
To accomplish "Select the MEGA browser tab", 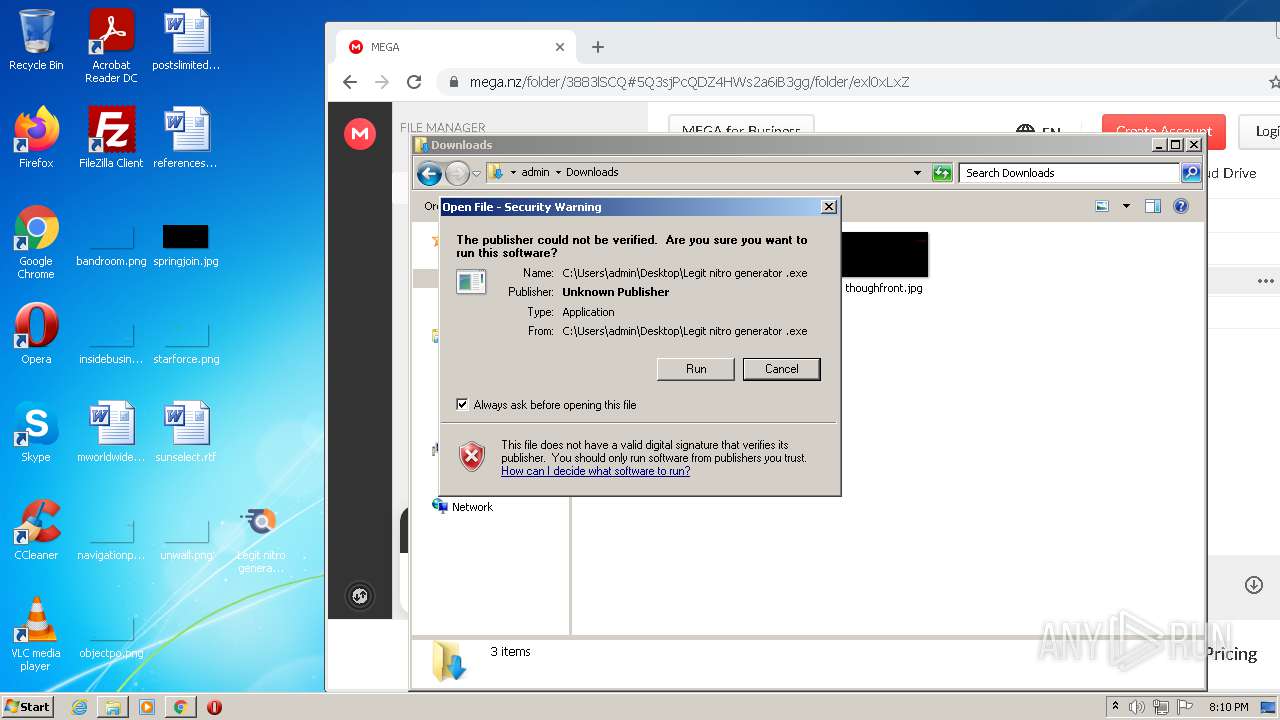I will tap(455, 47).
